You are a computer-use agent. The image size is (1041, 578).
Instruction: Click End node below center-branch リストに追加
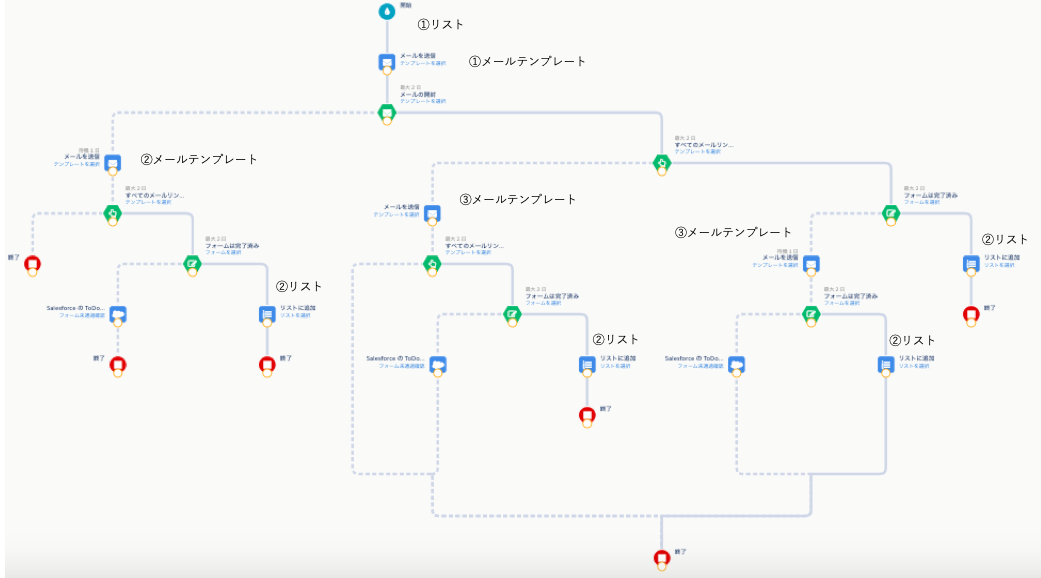click(x=587, y=415)
